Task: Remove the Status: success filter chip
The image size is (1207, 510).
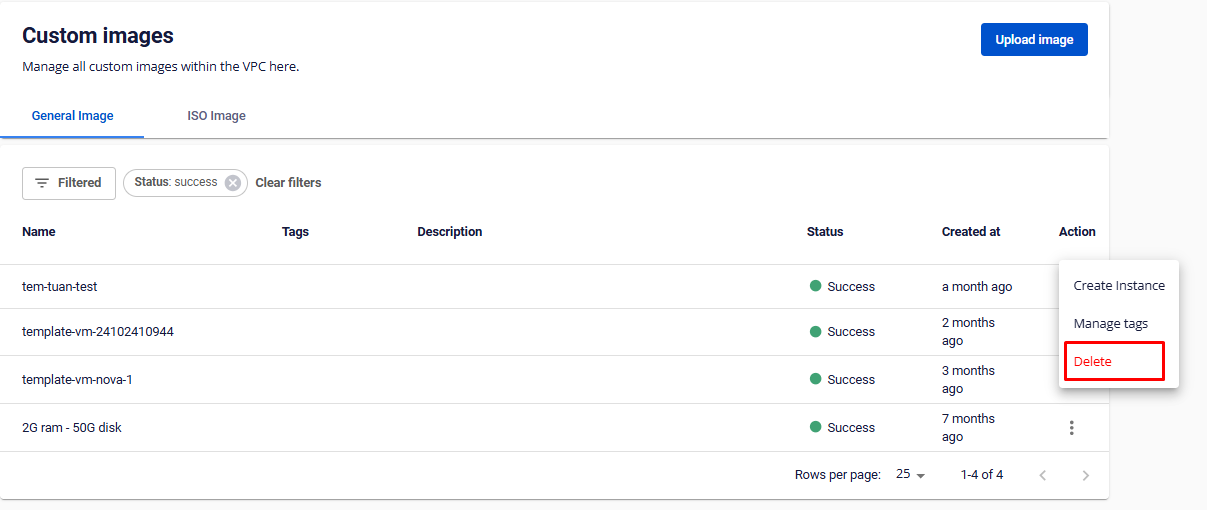Action: click(x=233, y=183)
